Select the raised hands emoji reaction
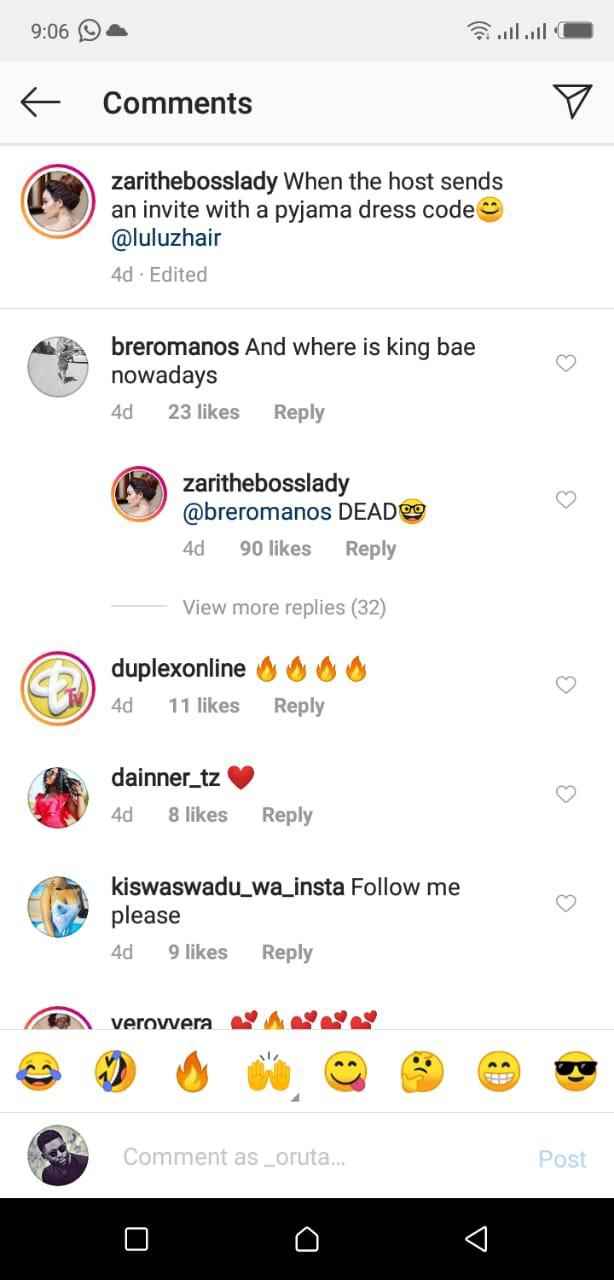This screenshot has height=1280, width=614. pyautogui.click(x=268, y=1070)
